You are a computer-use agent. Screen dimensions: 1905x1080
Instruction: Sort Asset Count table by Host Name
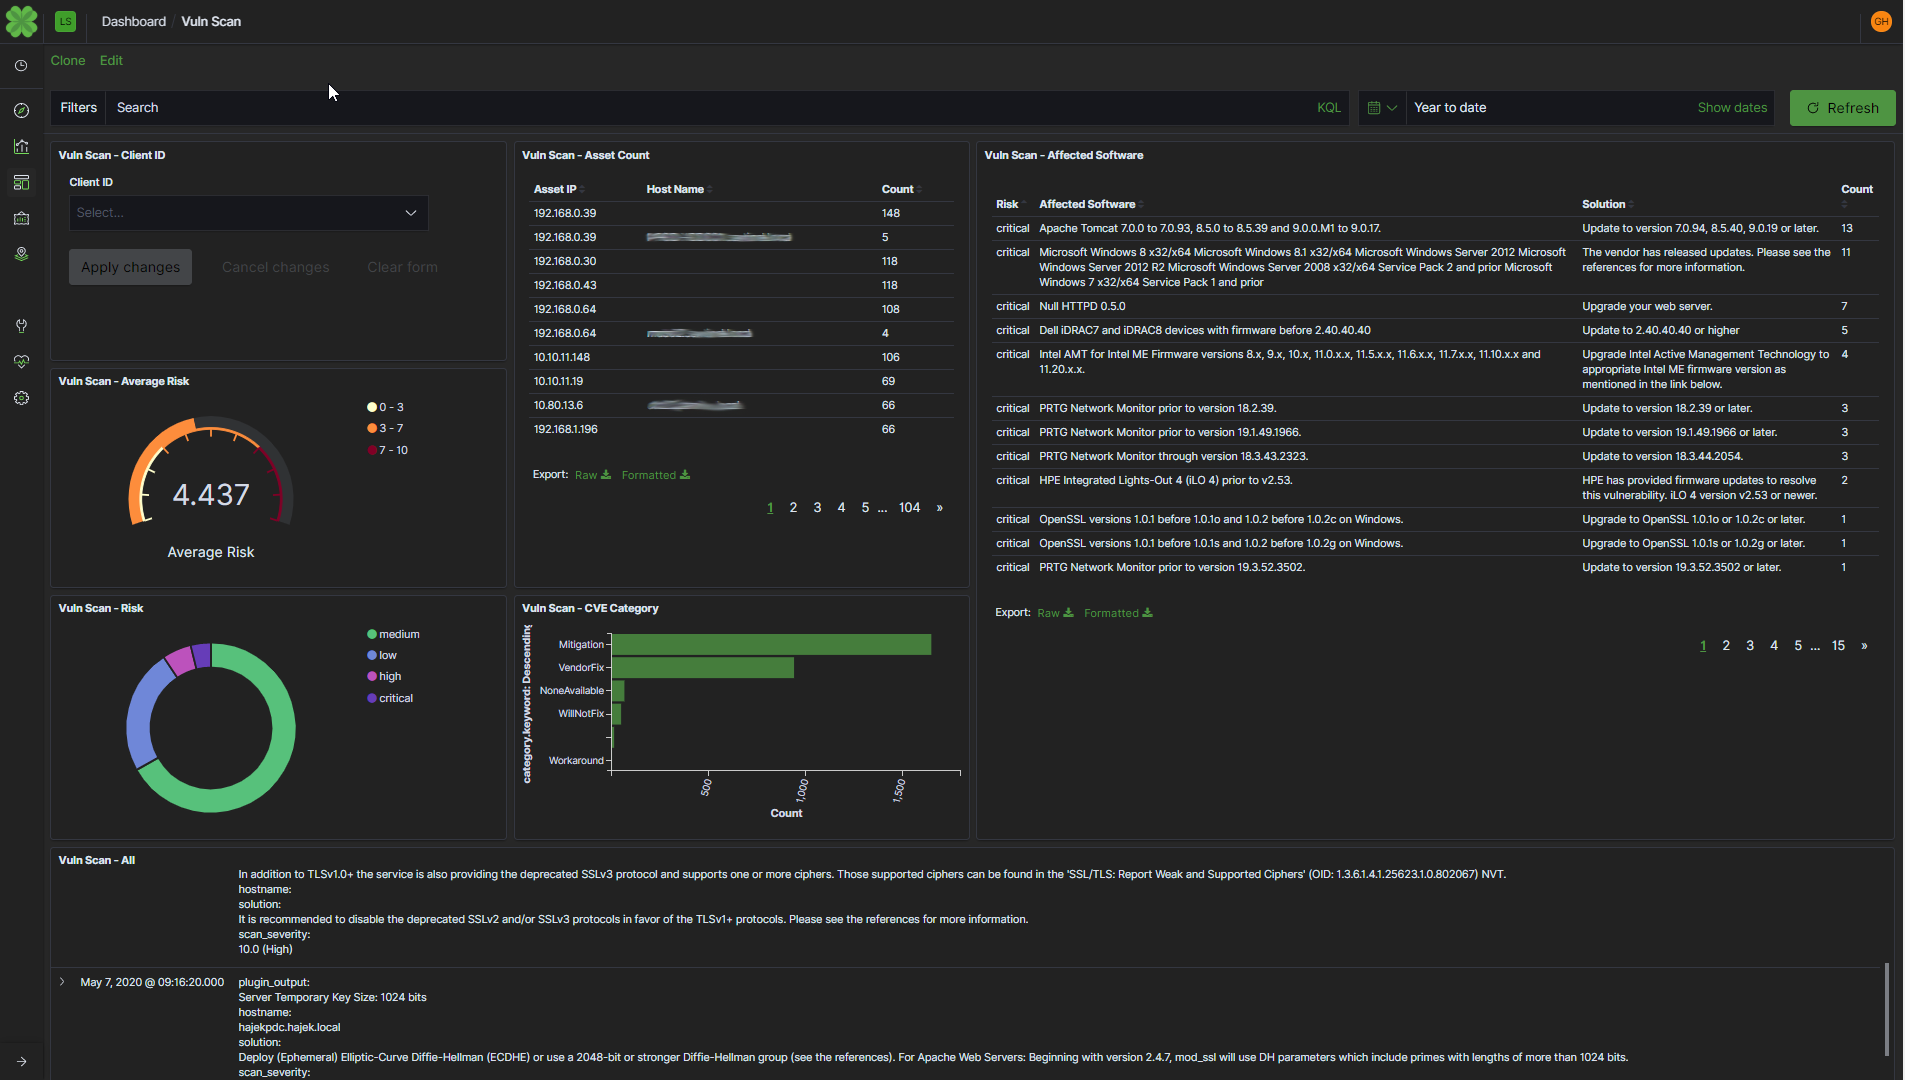[678, 189]
